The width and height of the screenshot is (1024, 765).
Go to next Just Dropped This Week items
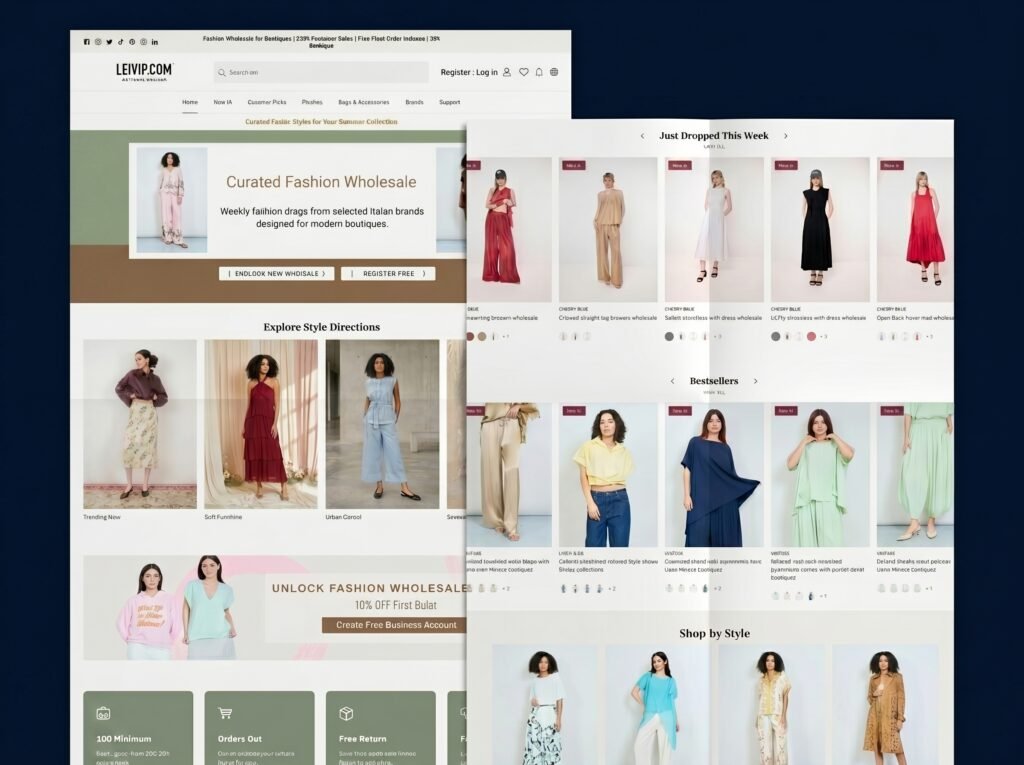pyautogui.click(x=786, y=136)
